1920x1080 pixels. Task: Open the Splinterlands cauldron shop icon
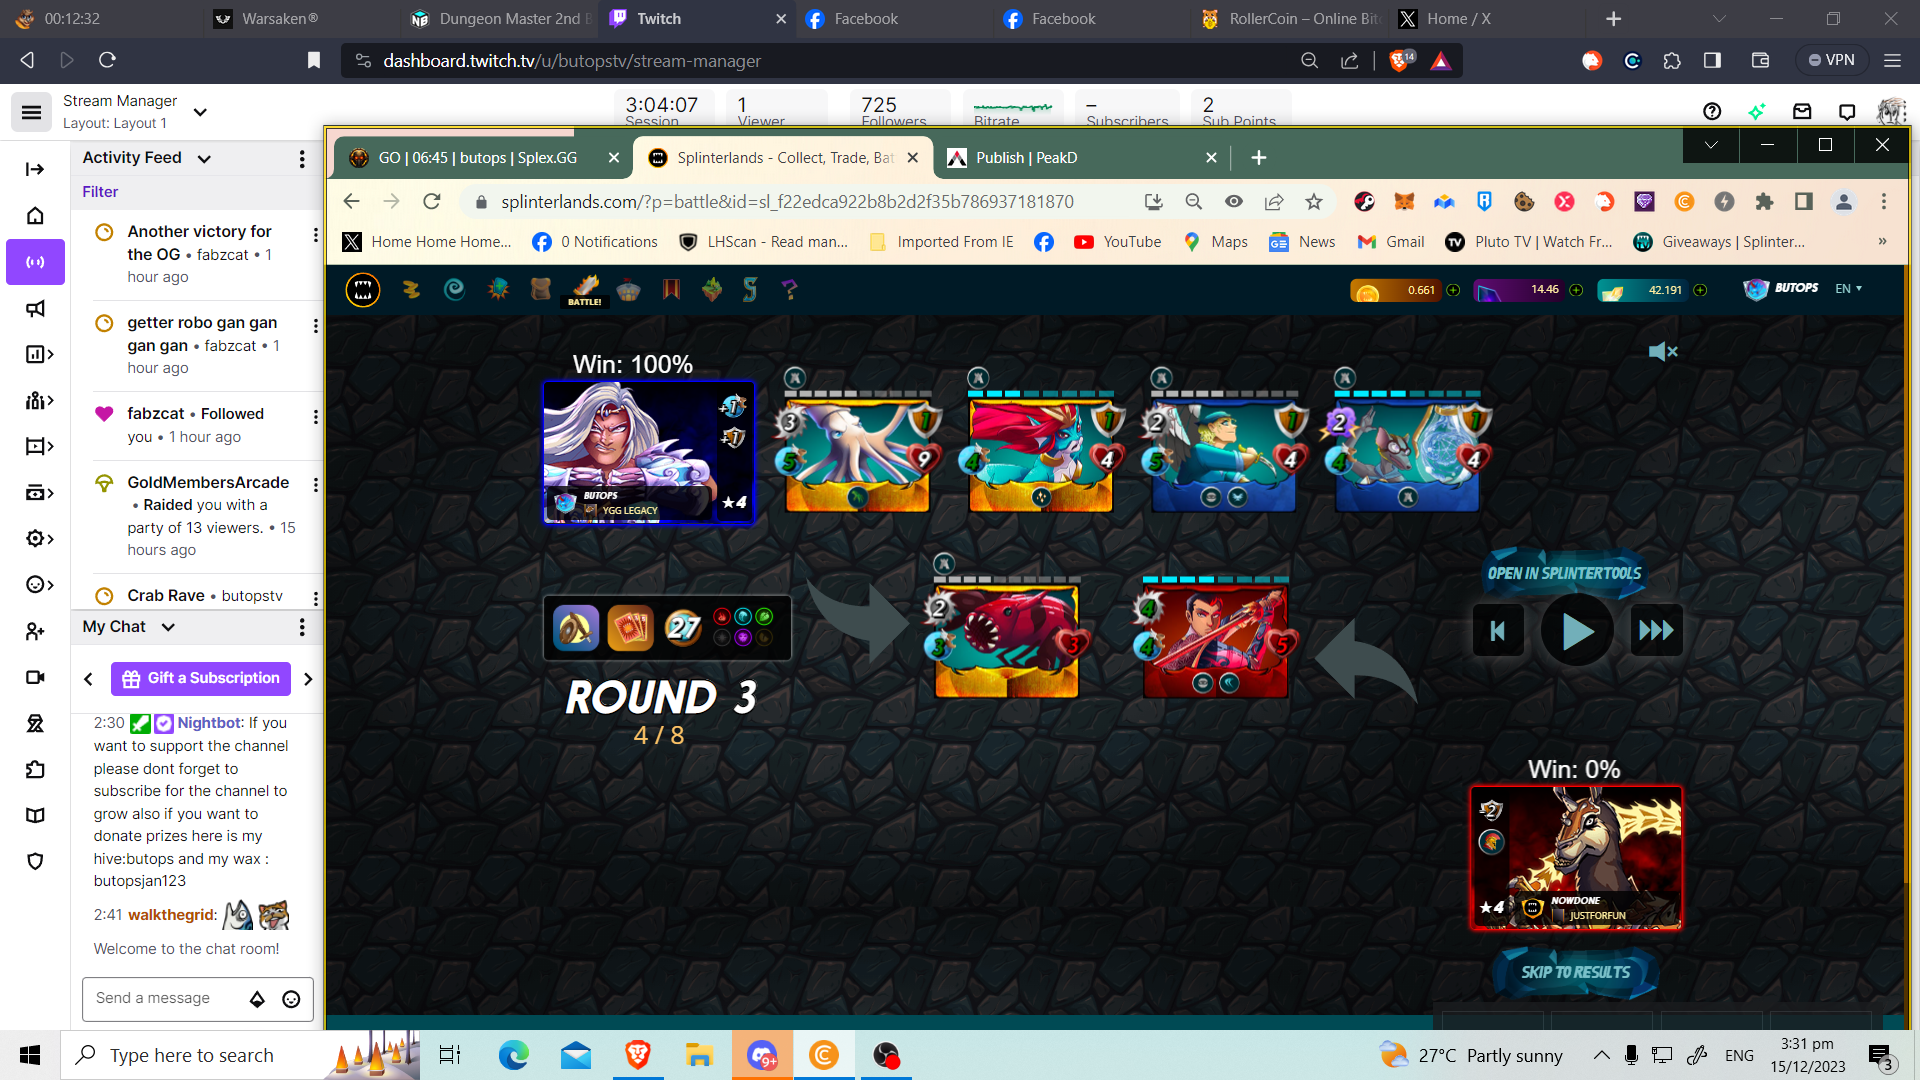pyautogui.click(x=628, y=290)
